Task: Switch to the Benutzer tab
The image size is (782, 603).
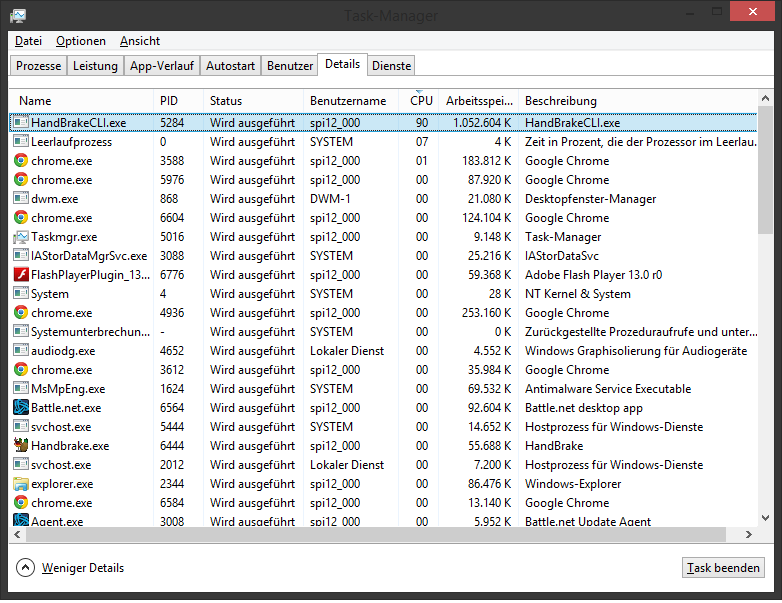Action: pos(290,66)
